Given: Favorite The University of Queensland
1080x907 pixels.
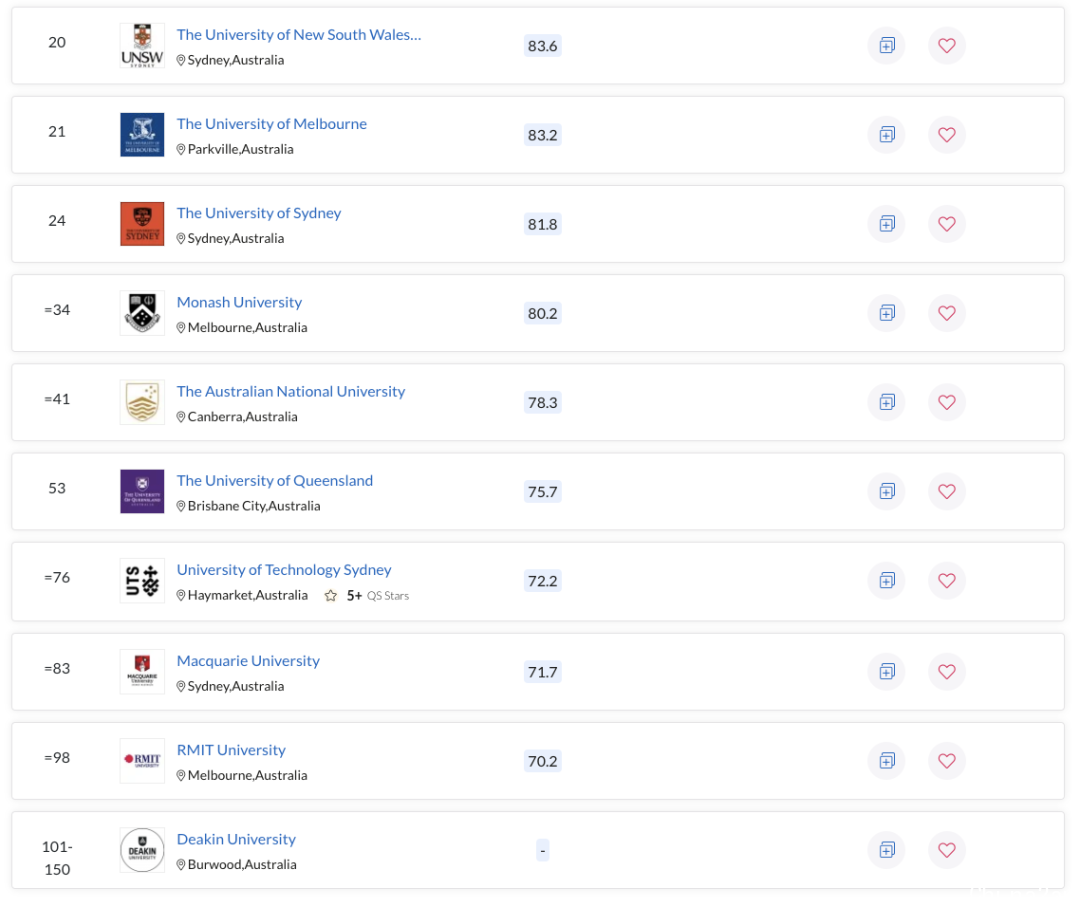Looking at the screenshot, I should 946,492.
